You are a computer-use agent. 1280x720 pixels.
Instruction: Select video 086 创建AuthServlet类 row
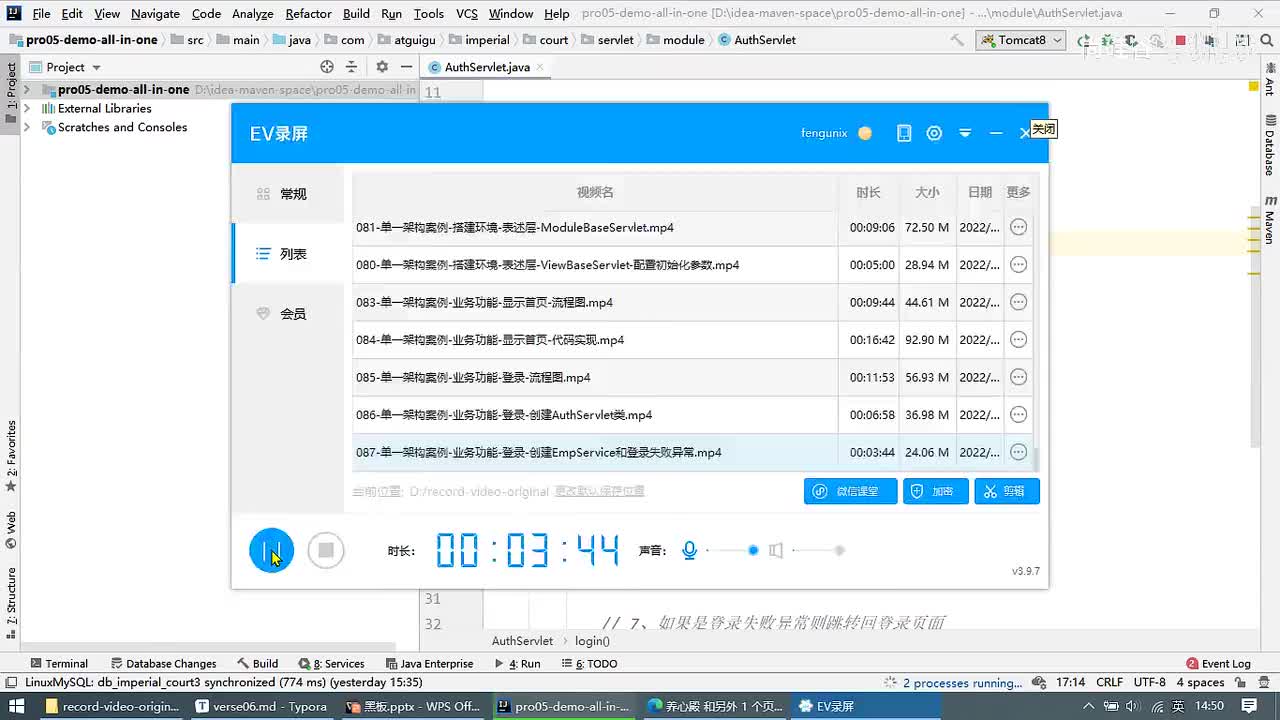(692, 415)
